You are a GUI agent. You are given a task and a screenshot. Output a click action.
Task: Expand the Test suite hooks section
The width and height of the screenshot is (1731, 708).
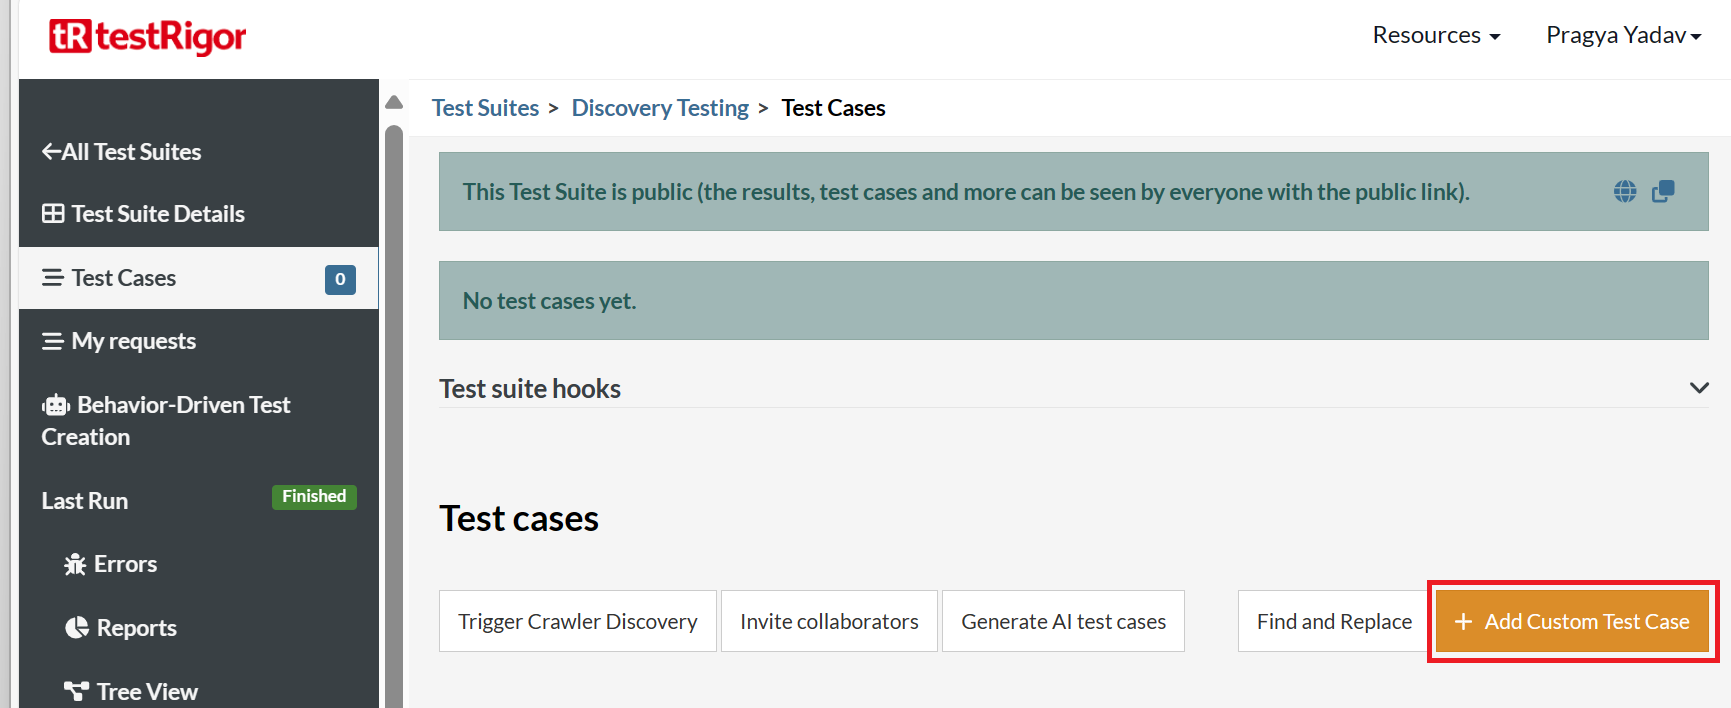(1698, 388)
